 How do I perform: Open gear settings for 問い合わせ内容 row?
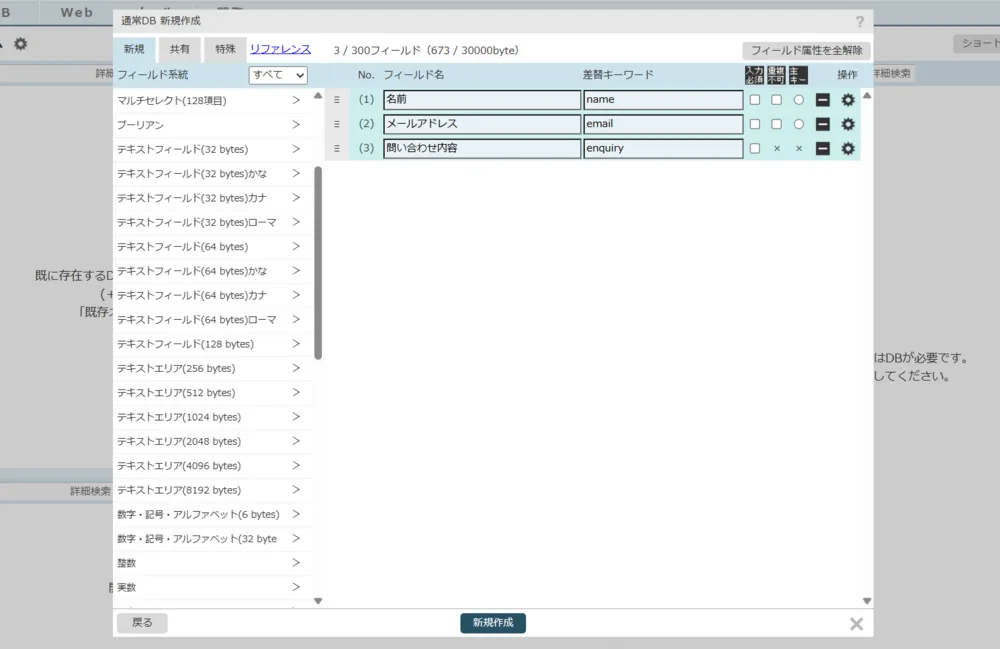(848, 149)
